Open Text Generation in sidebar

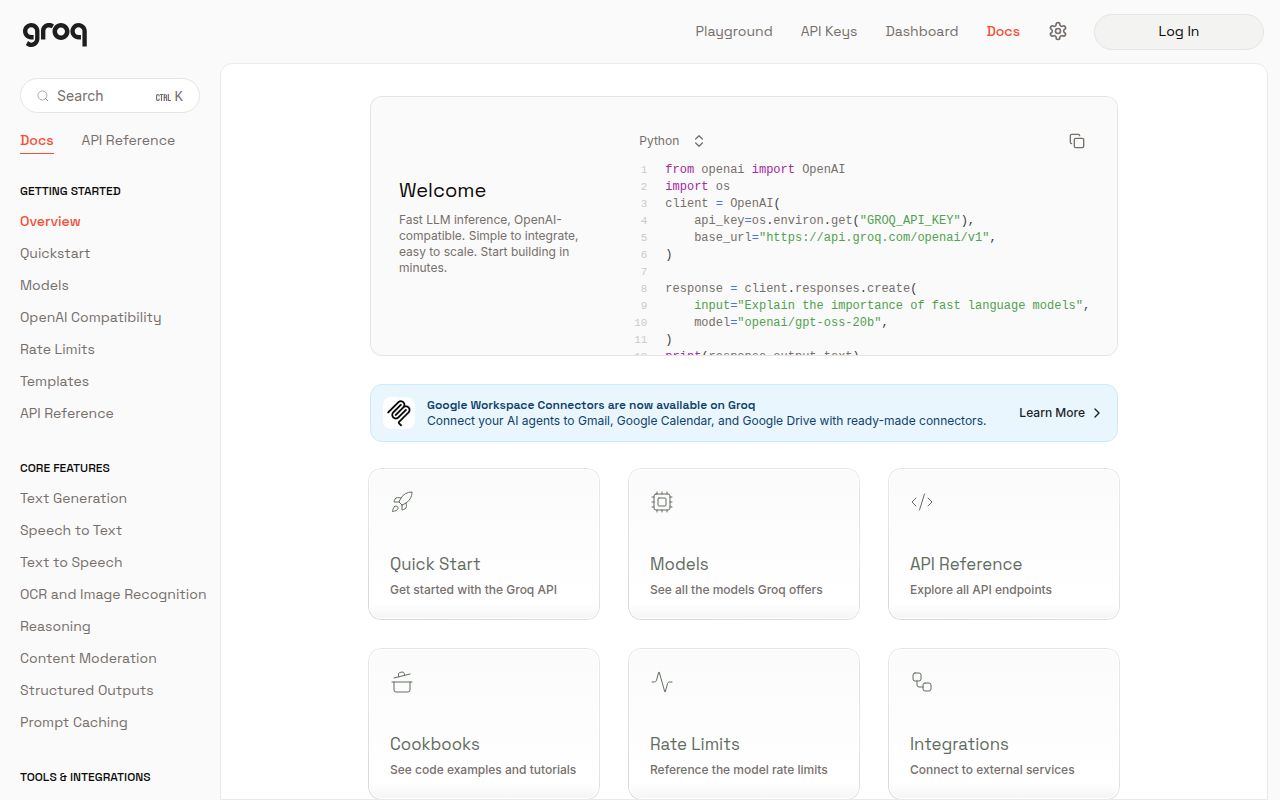click(73, 498)
